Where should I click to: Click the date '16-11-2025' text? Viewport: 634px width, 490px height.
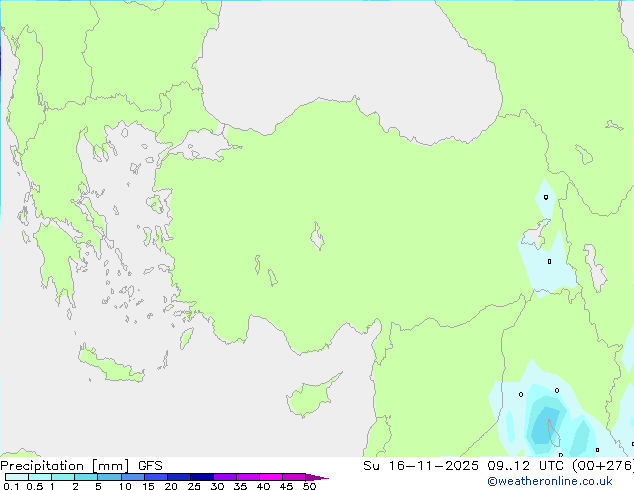(433, 466)
